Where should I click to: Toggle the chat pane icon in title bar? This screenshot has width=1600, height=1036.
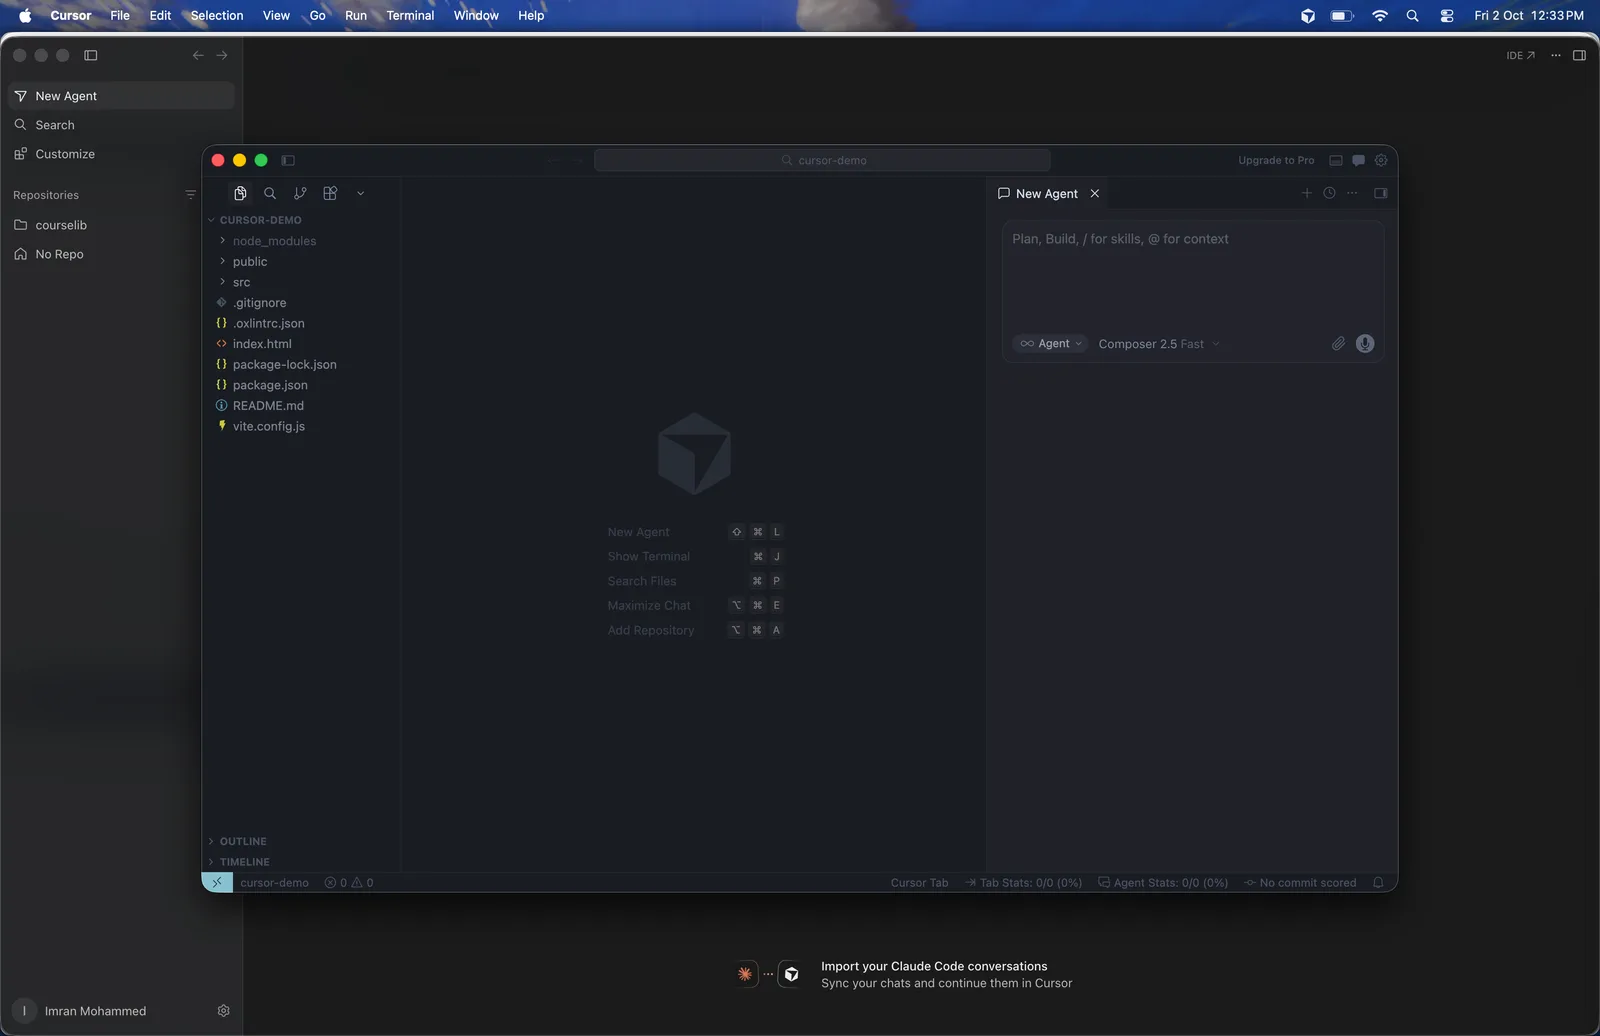[x=1358, y=160]
